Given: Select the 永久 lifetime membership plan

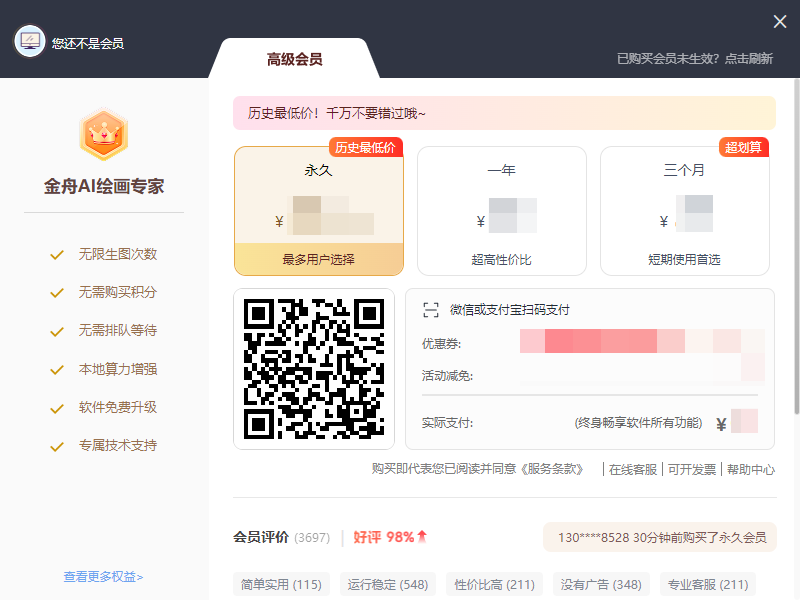Looking at the screenshot, I should [x=318, y=210].
